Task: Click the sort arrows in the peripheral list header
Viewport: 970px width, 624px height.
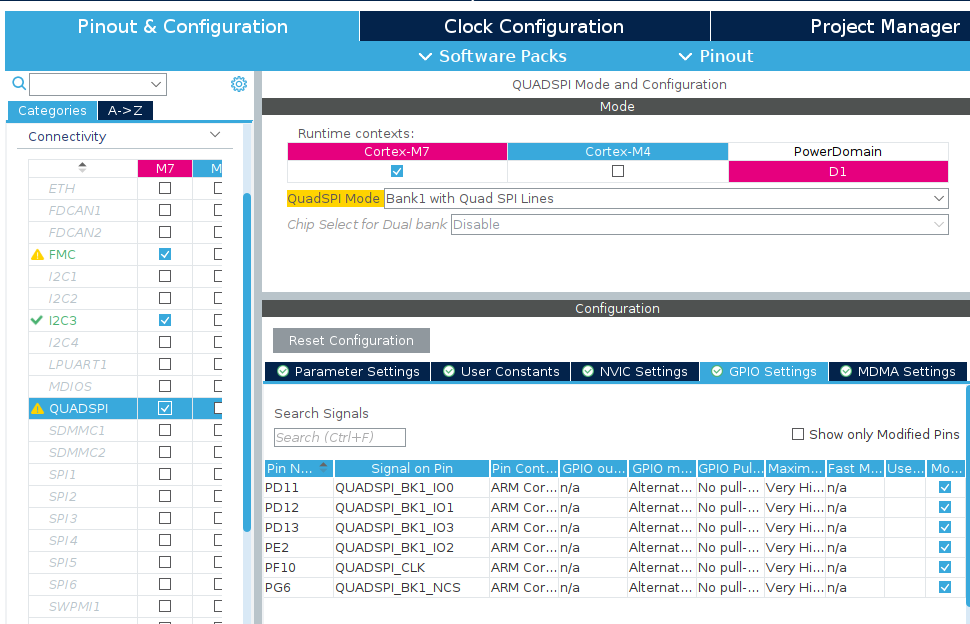Action: [82, 167]
